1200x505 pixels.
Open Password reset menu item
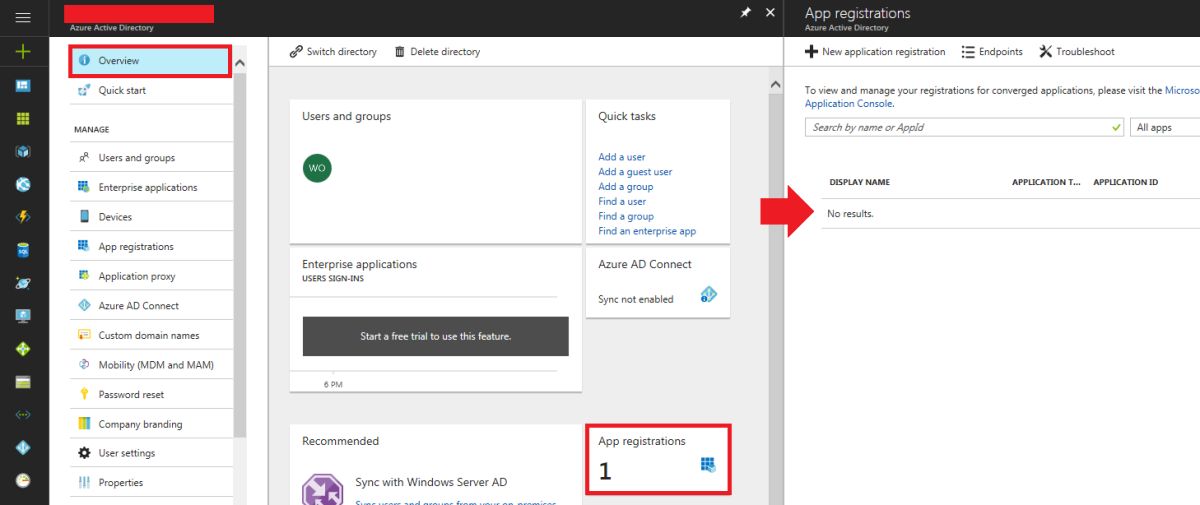pyautogui.click(x=153, y=394)
